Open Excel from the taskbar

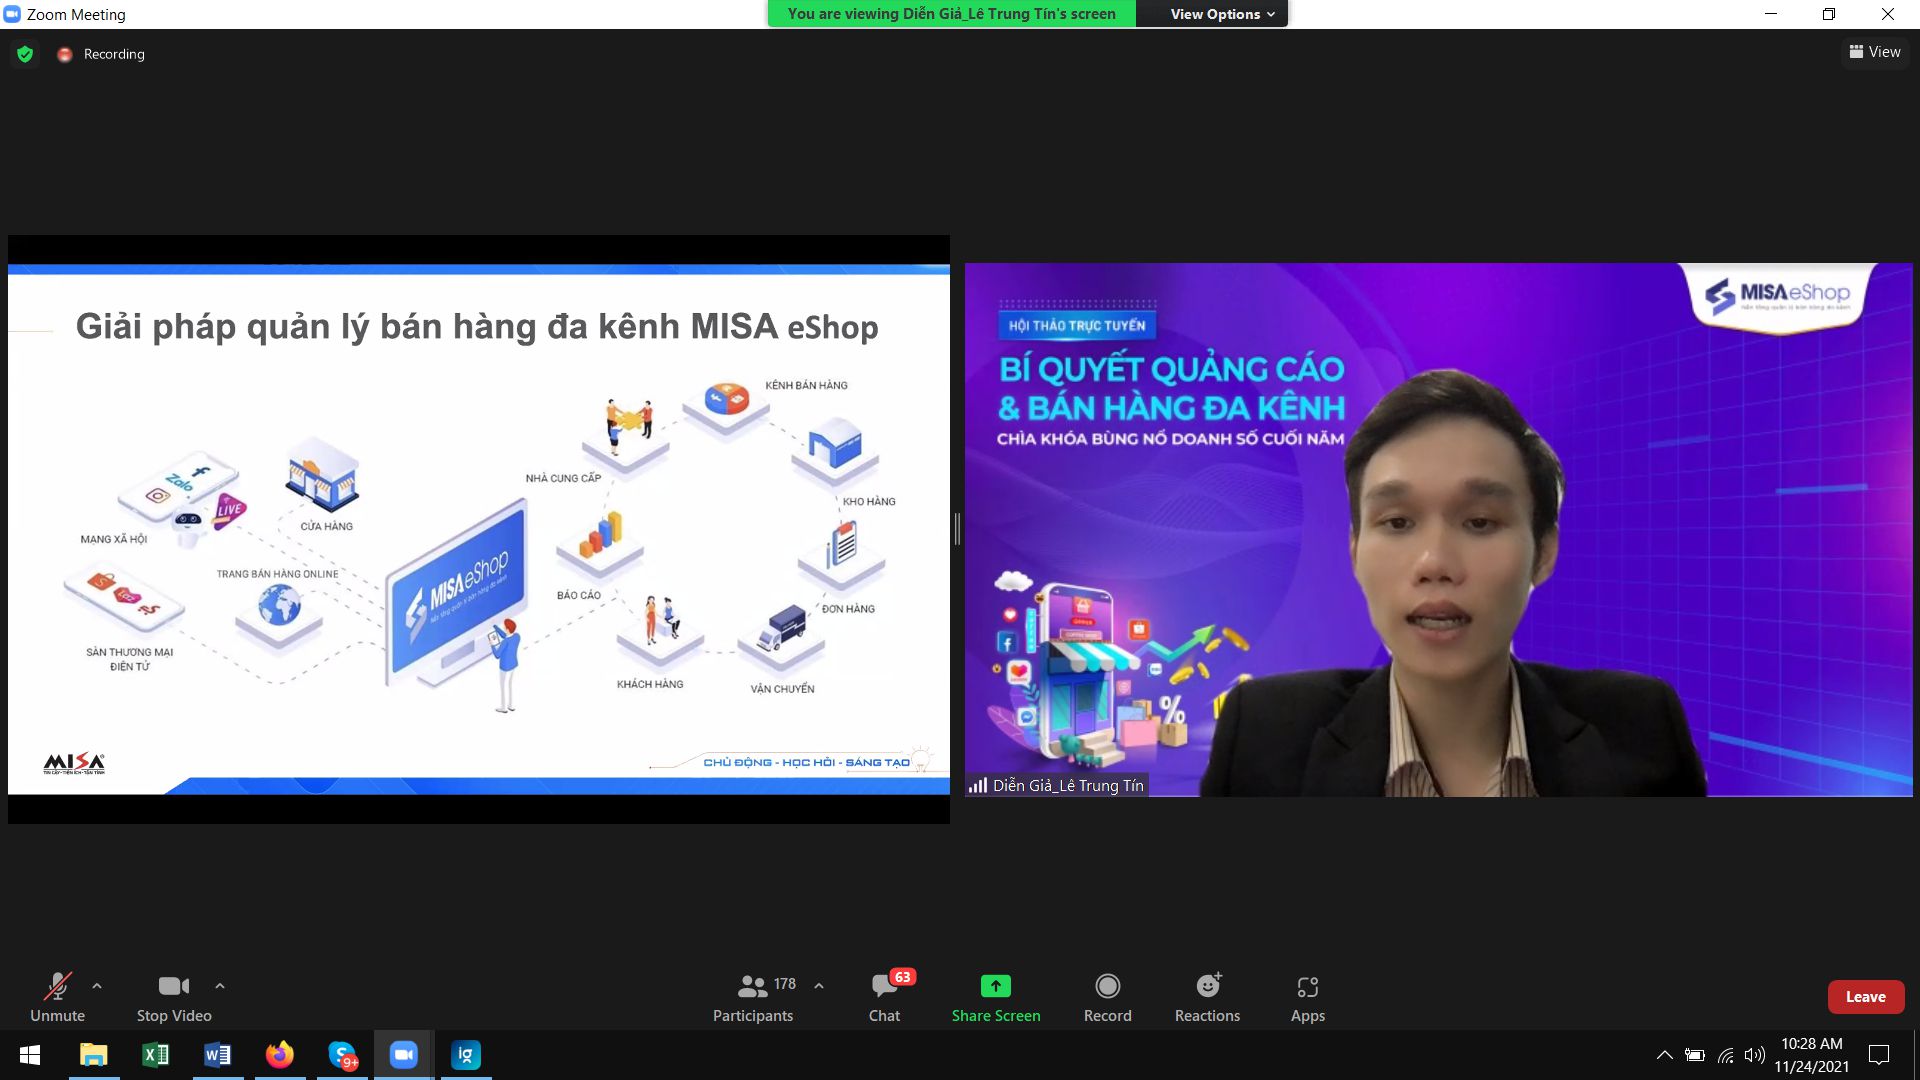[x=156, y=1055]
